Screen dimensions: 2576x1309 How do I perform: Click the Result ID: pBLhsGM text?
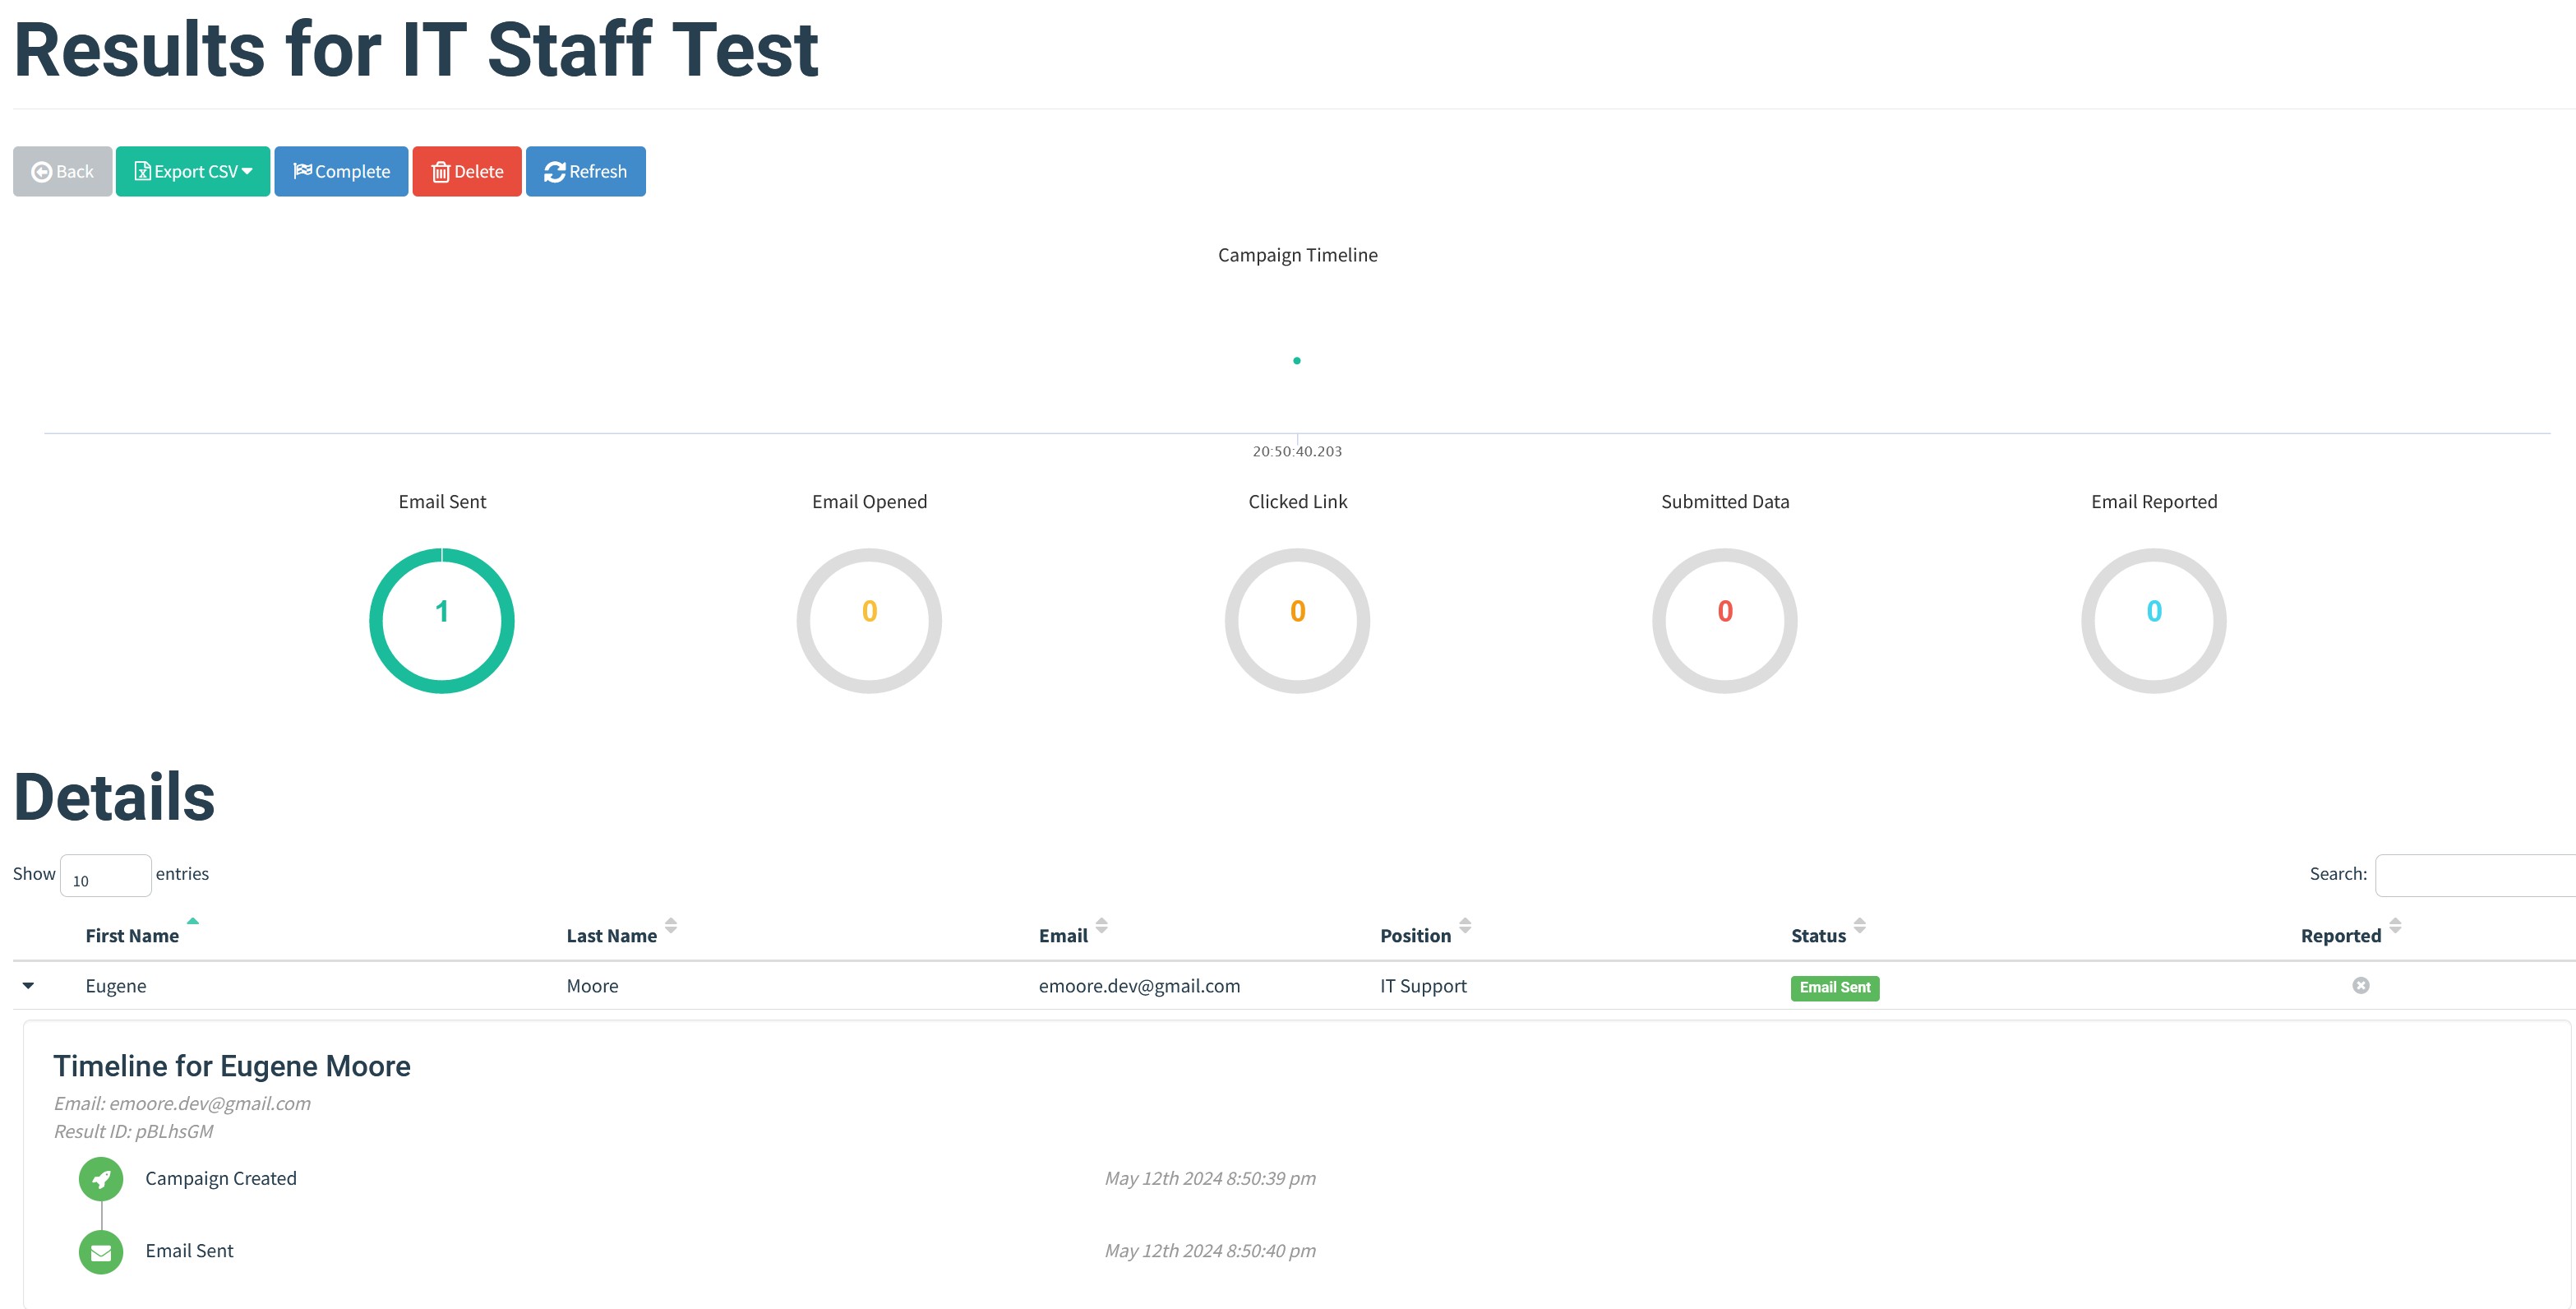[x=133, y=1131]
